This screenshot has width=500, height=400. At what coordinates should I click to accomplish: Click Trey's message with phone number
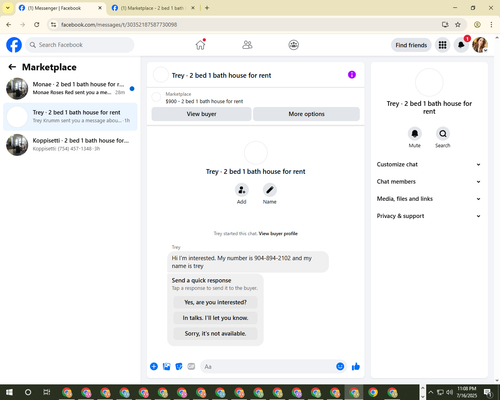tap(248, 262)
